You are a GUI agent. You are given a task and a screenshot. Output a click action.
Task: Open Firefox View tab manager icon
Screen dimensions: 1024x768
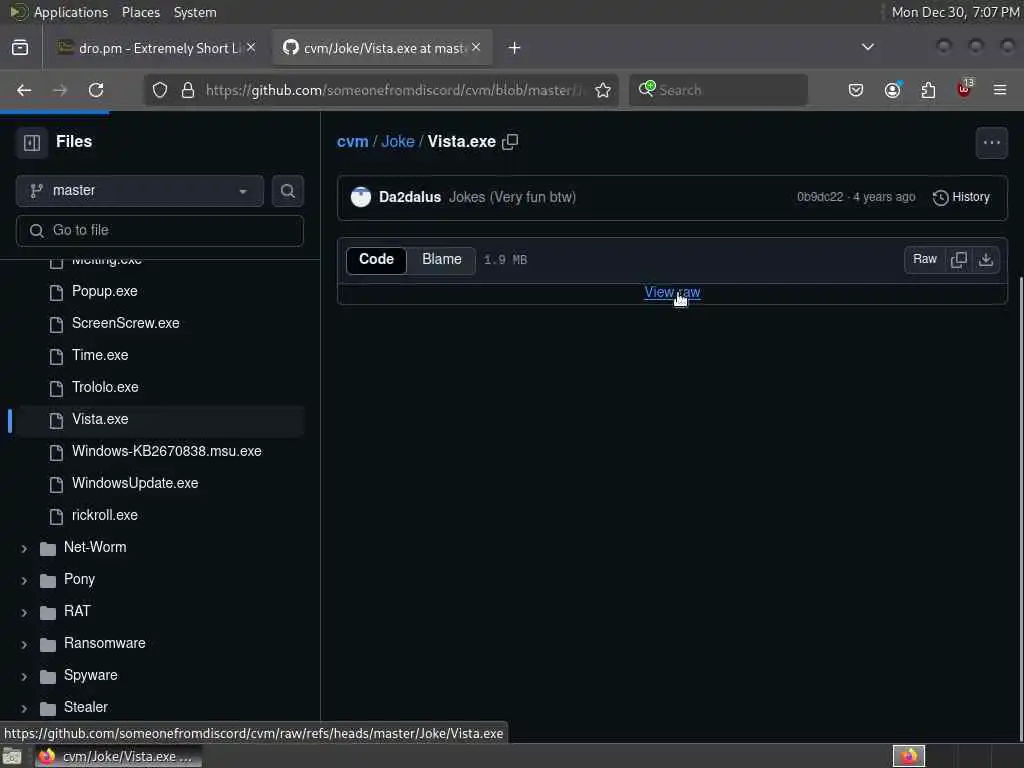tap(20, 48)
